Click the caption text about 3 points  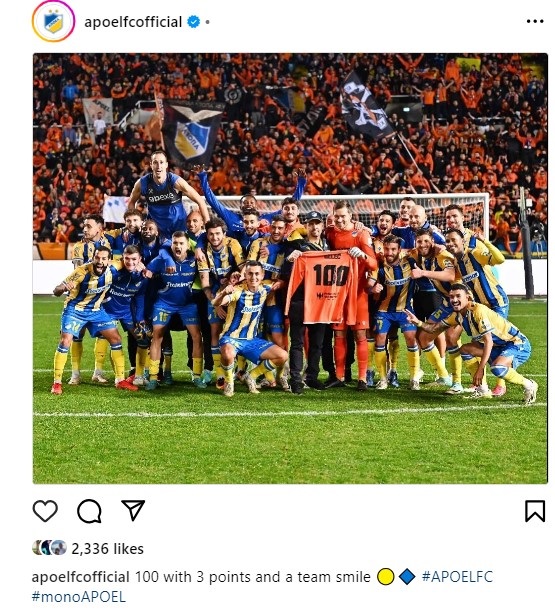pos(253,577)
